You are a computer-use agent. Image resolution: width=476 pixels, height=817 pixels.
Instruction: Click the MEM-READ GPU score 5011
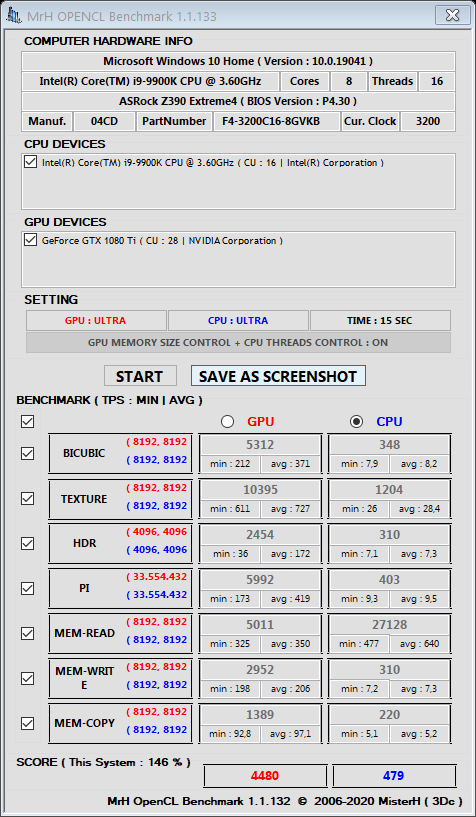point(259,624)
